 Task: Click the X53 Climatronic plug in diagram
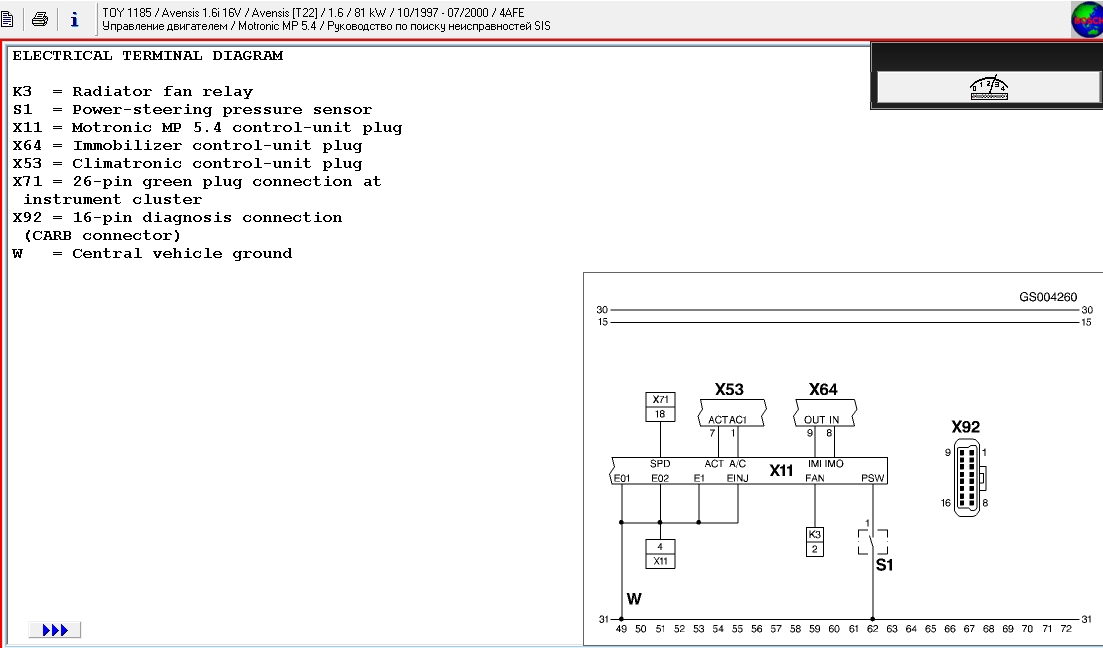(x=730, y=412)
